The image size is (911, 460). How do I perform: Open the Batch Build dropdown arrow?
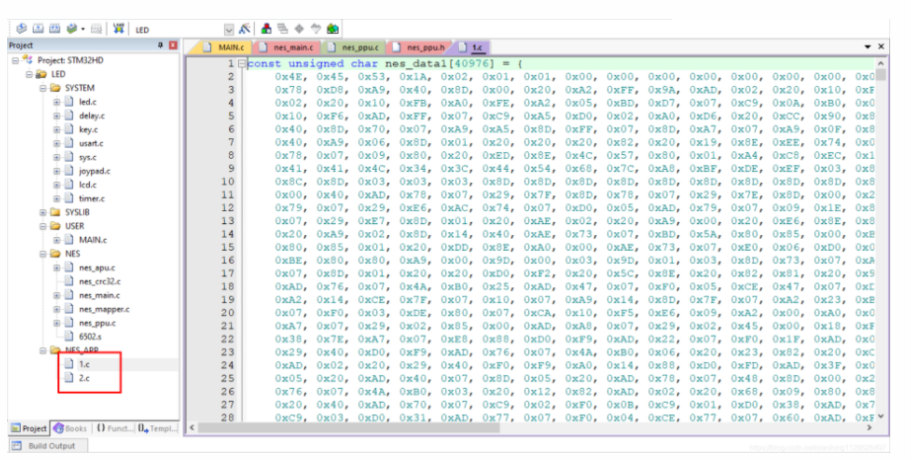pyautogui.click(x=83, y=29)
